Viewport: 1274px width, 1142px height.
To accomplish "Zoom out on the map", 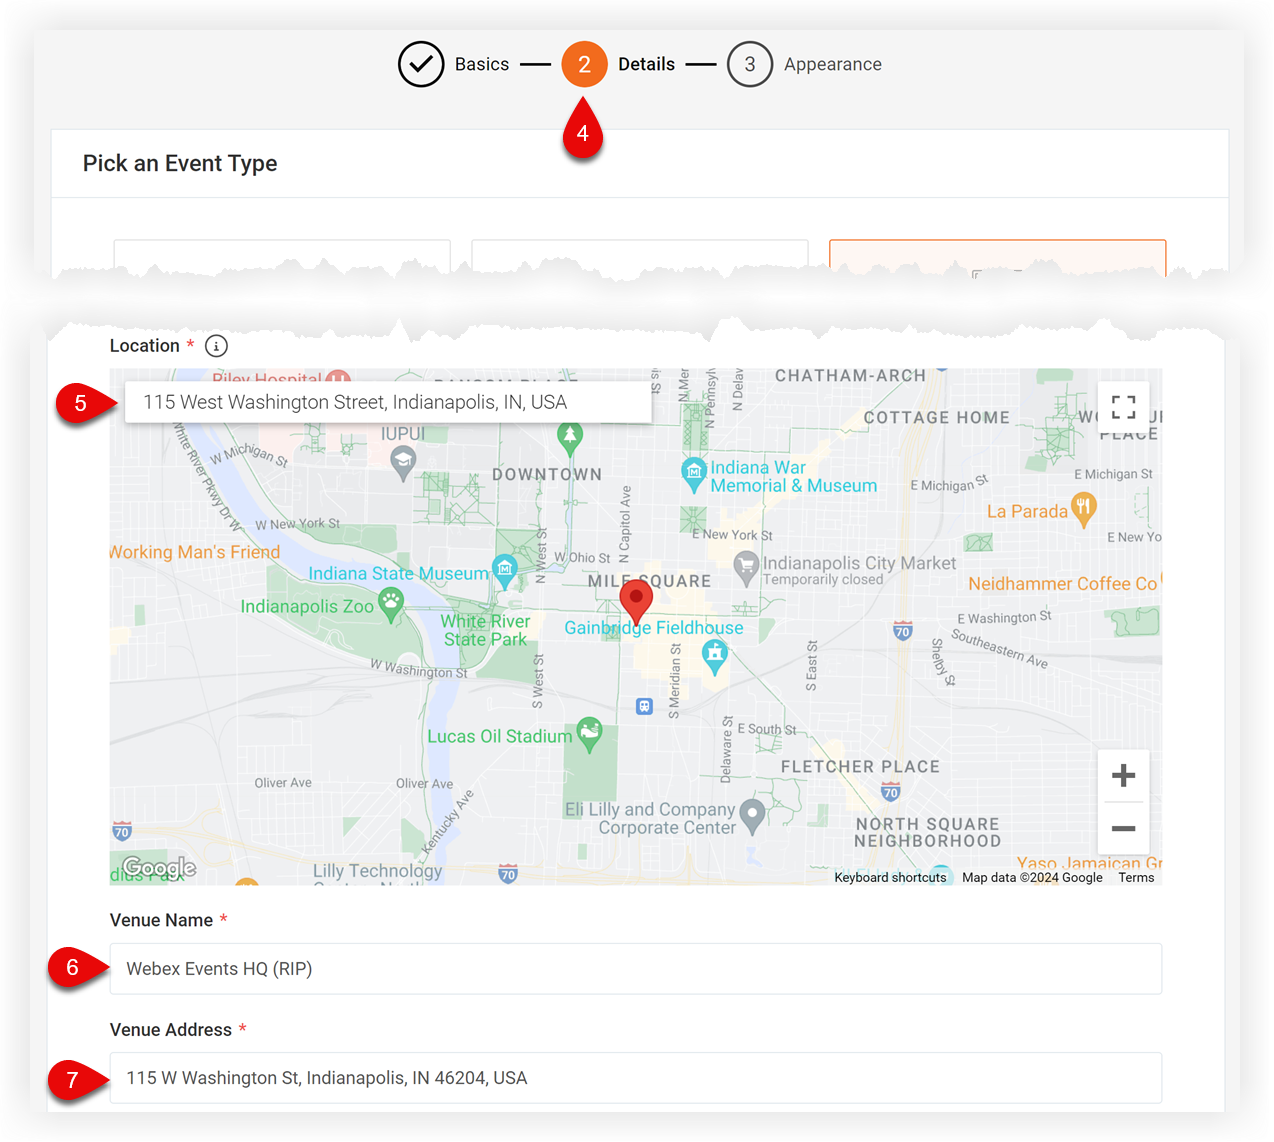I will tap(1123, 828).
